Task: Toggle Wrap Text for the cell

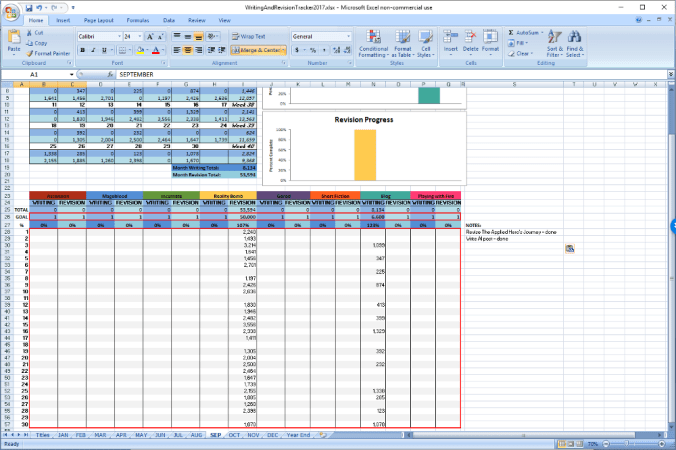Action: [250, 36]
